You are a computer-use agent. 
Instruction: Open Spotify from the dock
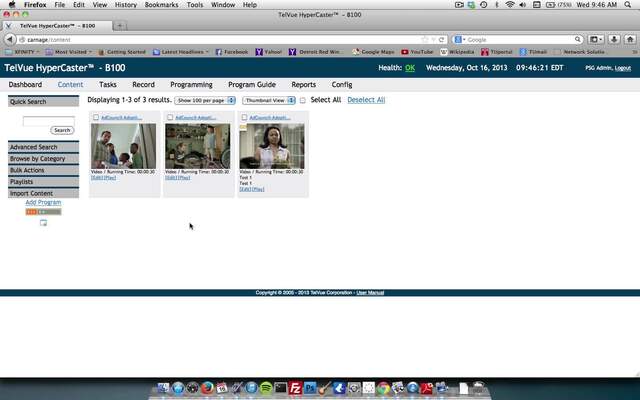267,387
